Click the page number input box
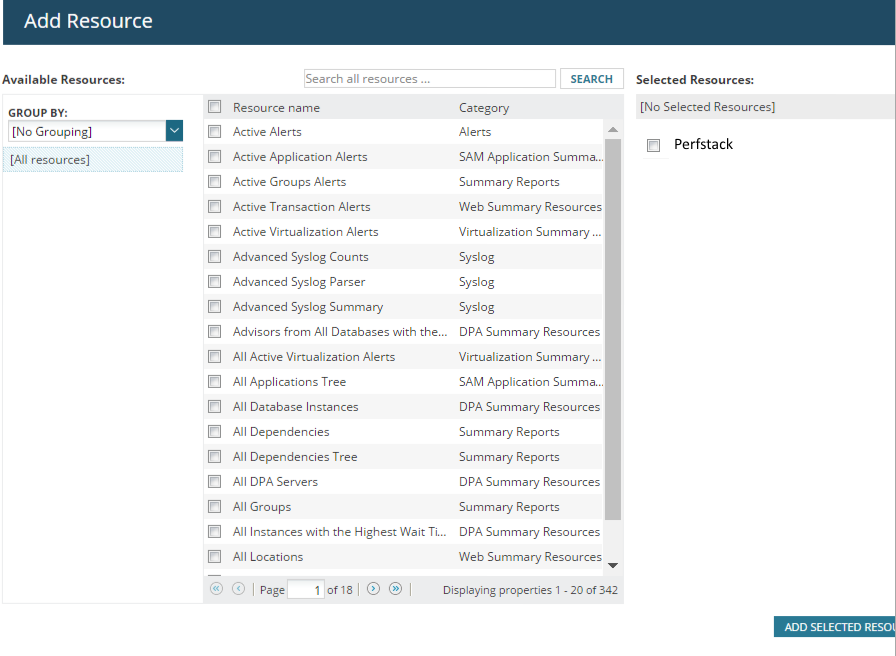This screenshot has height=656, width=896. (305, 590)
